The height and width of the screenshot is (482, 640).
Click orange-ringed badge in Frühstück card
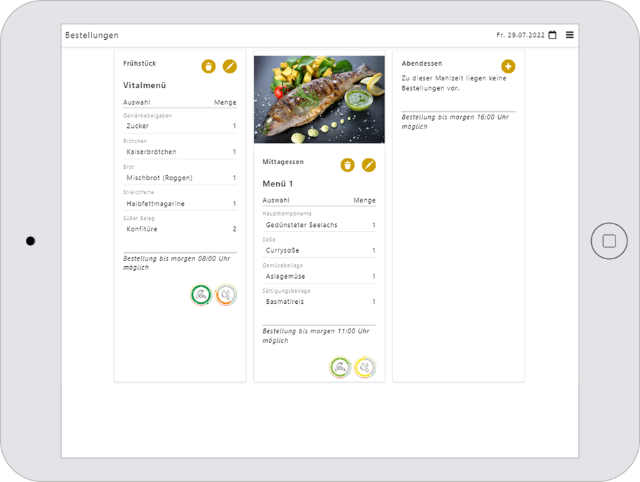226,295
